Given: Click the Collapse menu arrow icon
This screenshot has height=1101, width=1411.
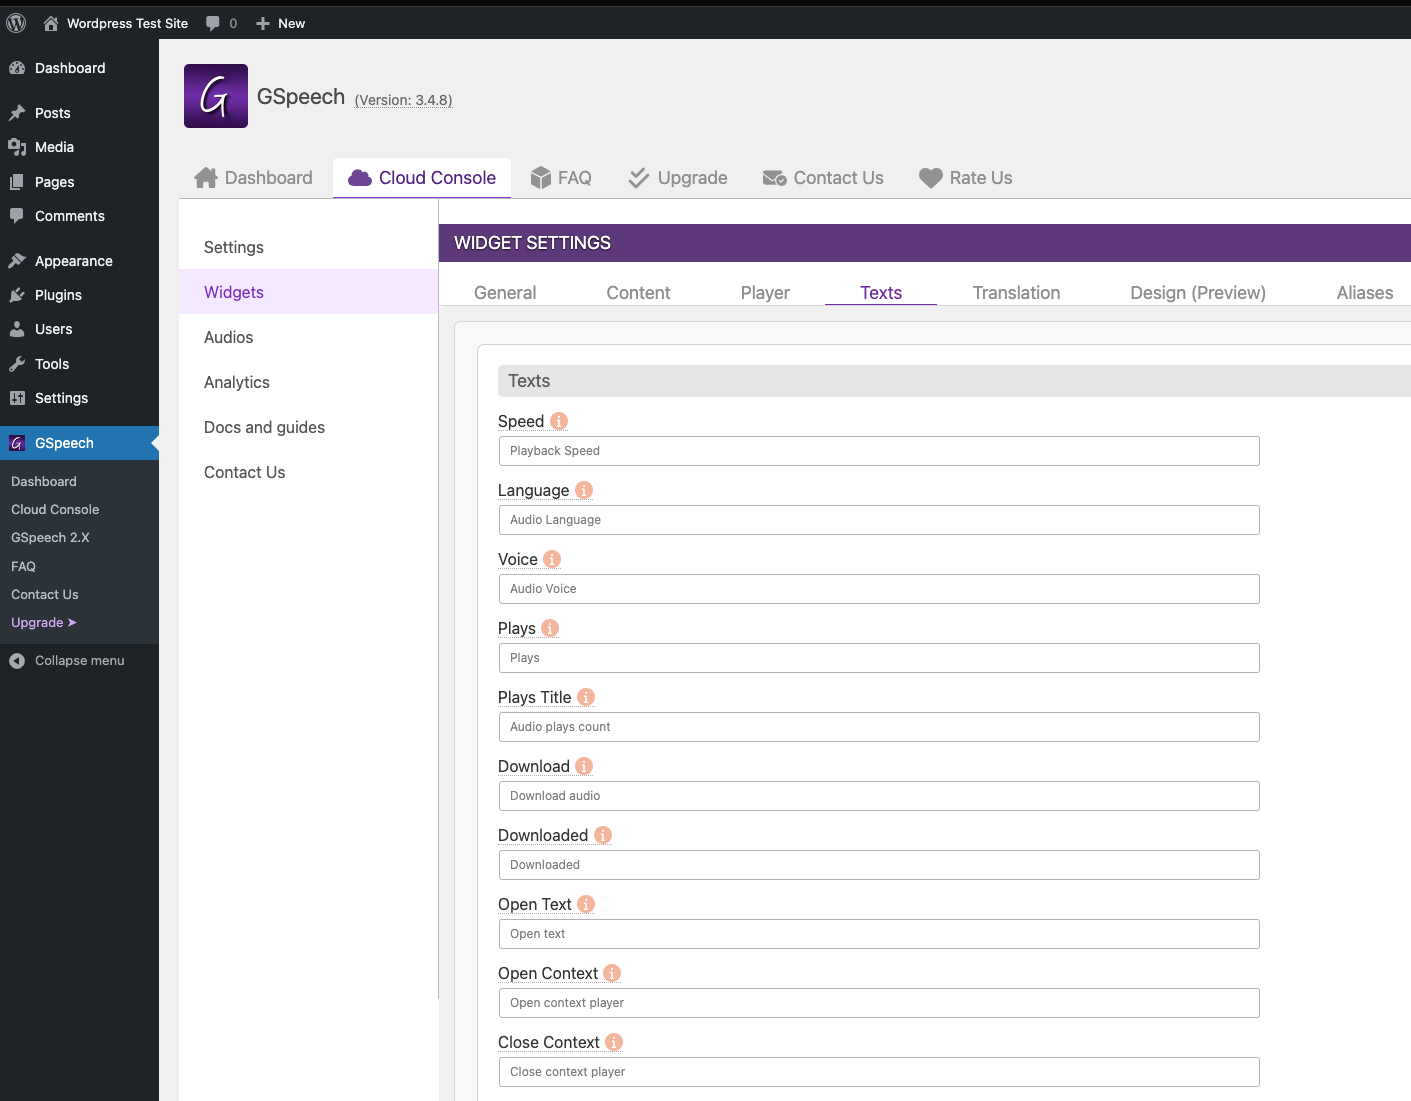Looking at the screenshot, I should (x=17, y=661).
